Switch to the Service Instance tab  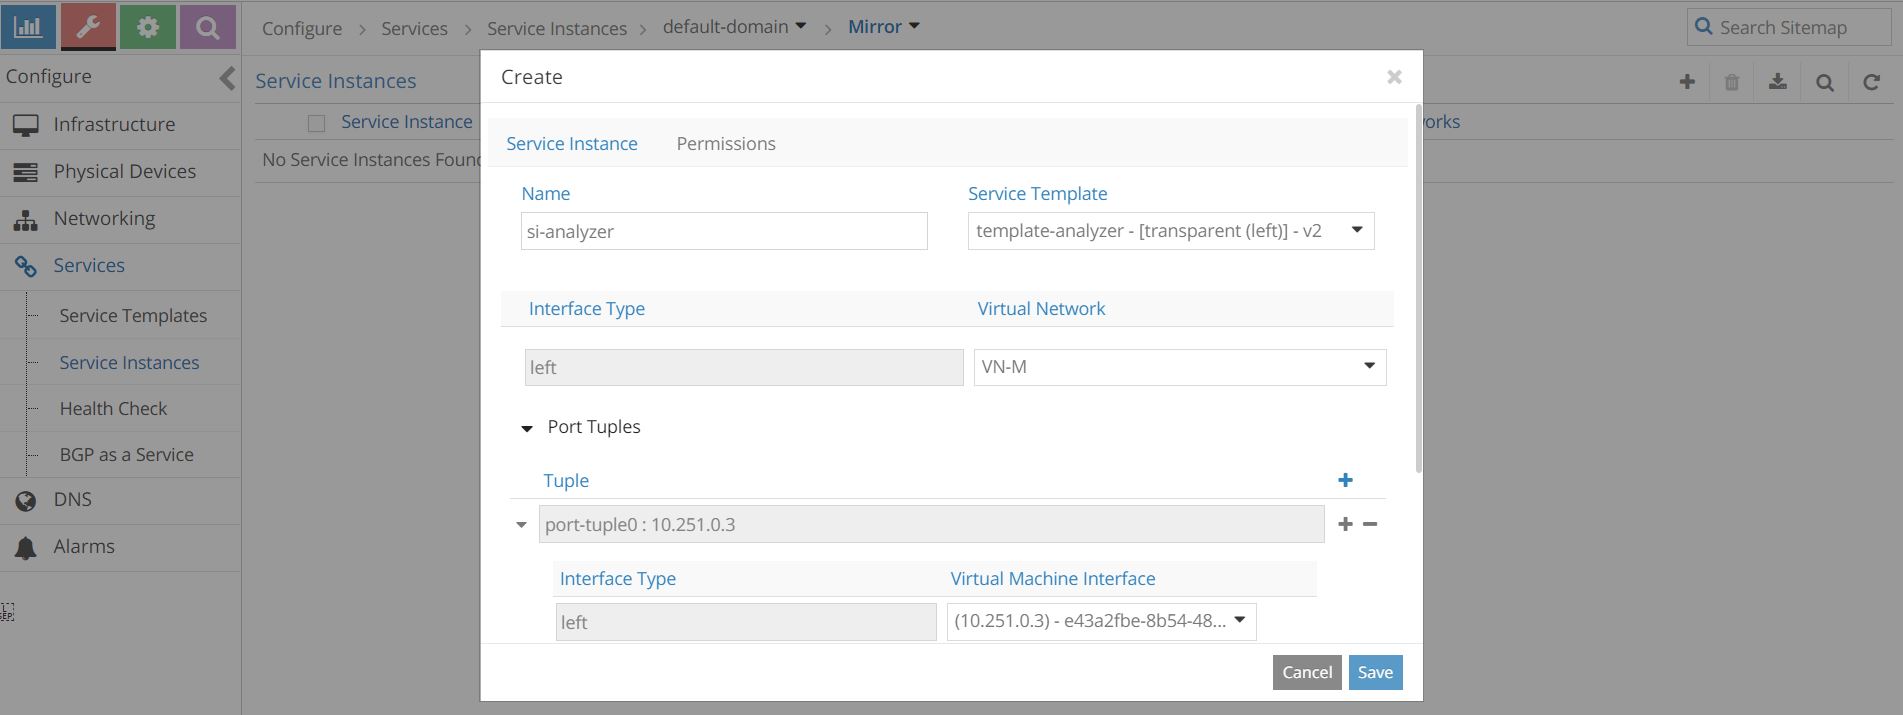(572, 144)
